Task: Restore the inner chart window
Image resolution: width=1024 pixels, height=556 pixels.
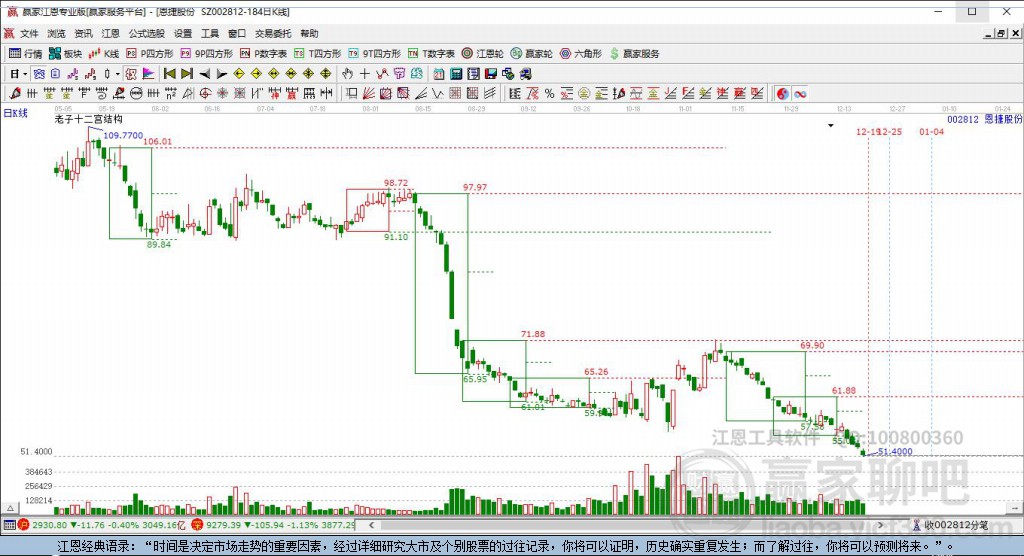Action: pos(1001,33)
